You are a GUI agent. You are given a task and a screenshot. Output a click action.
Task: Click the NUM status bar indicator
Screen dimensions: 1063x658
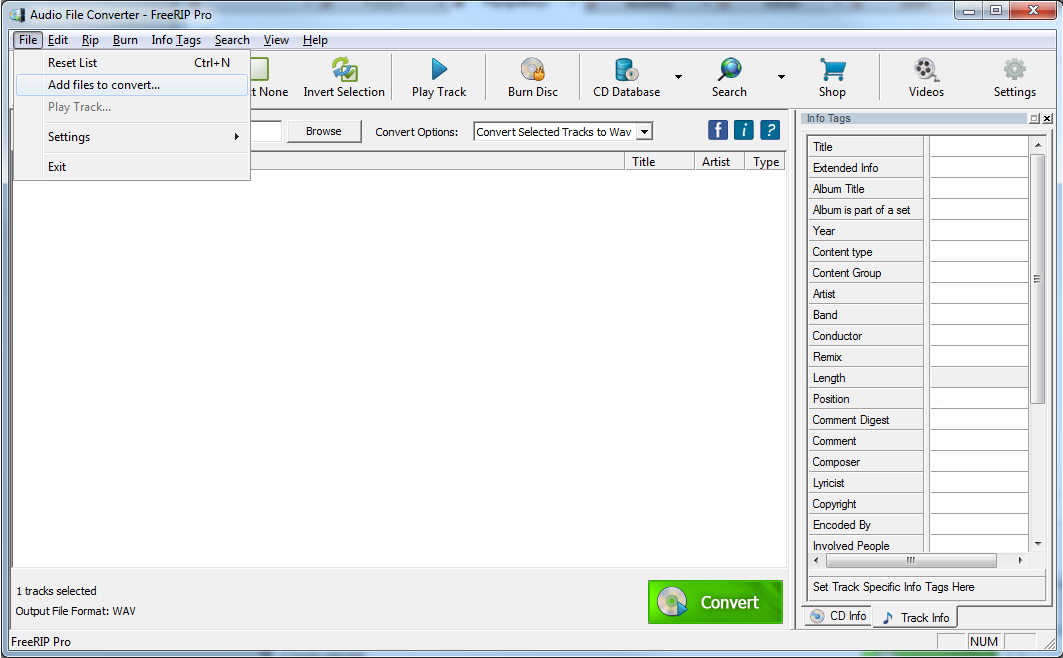pyautogui.click(x=984, y=641)
